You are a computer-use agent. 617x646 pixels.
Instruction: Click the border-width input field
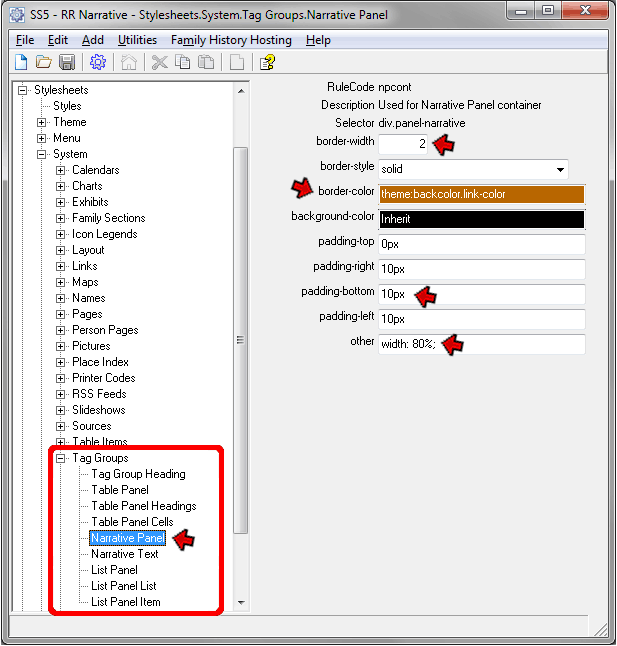click(403, 144)
